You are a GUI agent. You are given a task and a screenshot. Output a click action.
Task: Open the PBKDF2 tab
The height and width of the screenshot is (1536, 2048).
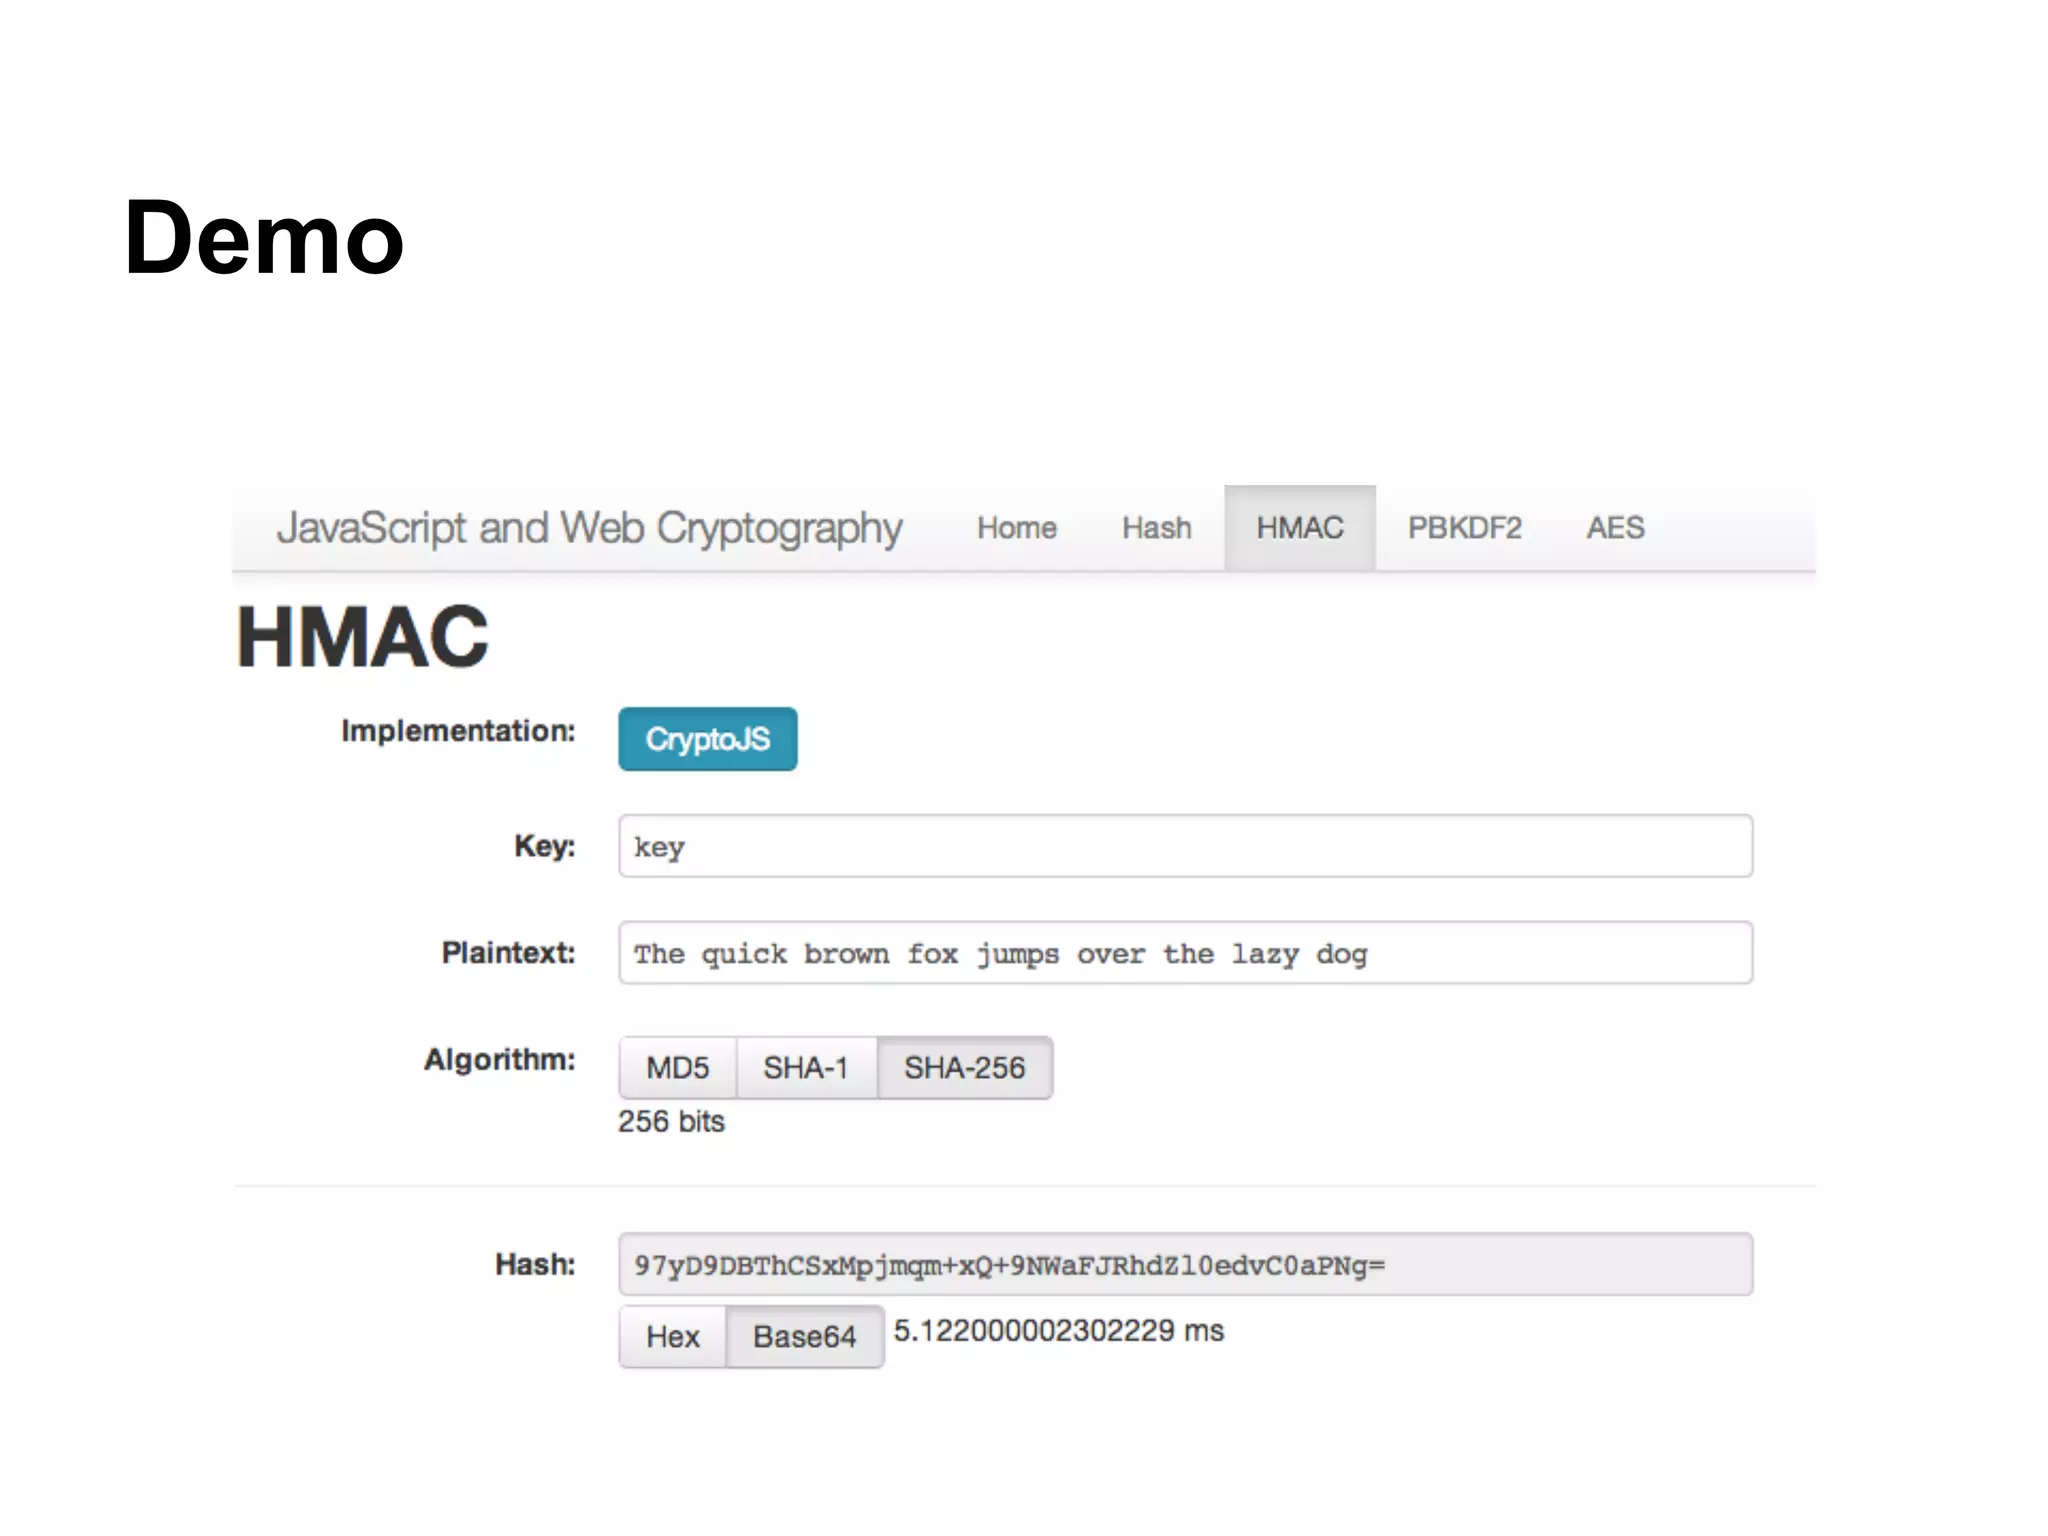tap(1465, 528)
